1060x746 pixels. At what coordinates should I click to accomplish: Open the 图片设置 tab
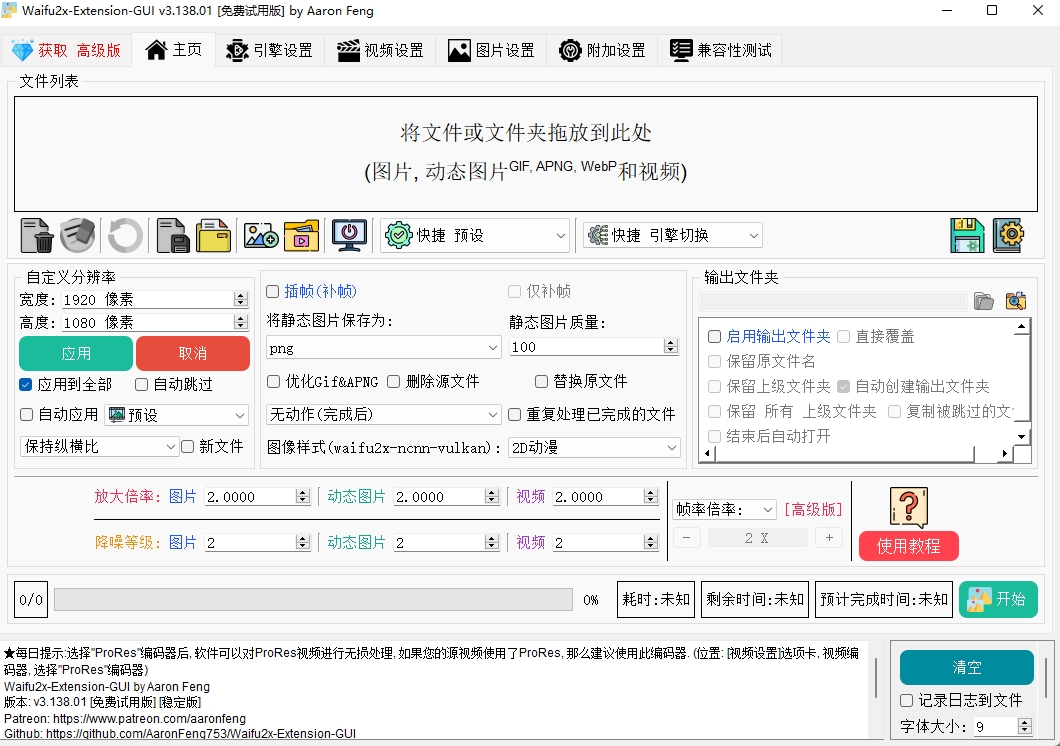click(491, 50)
